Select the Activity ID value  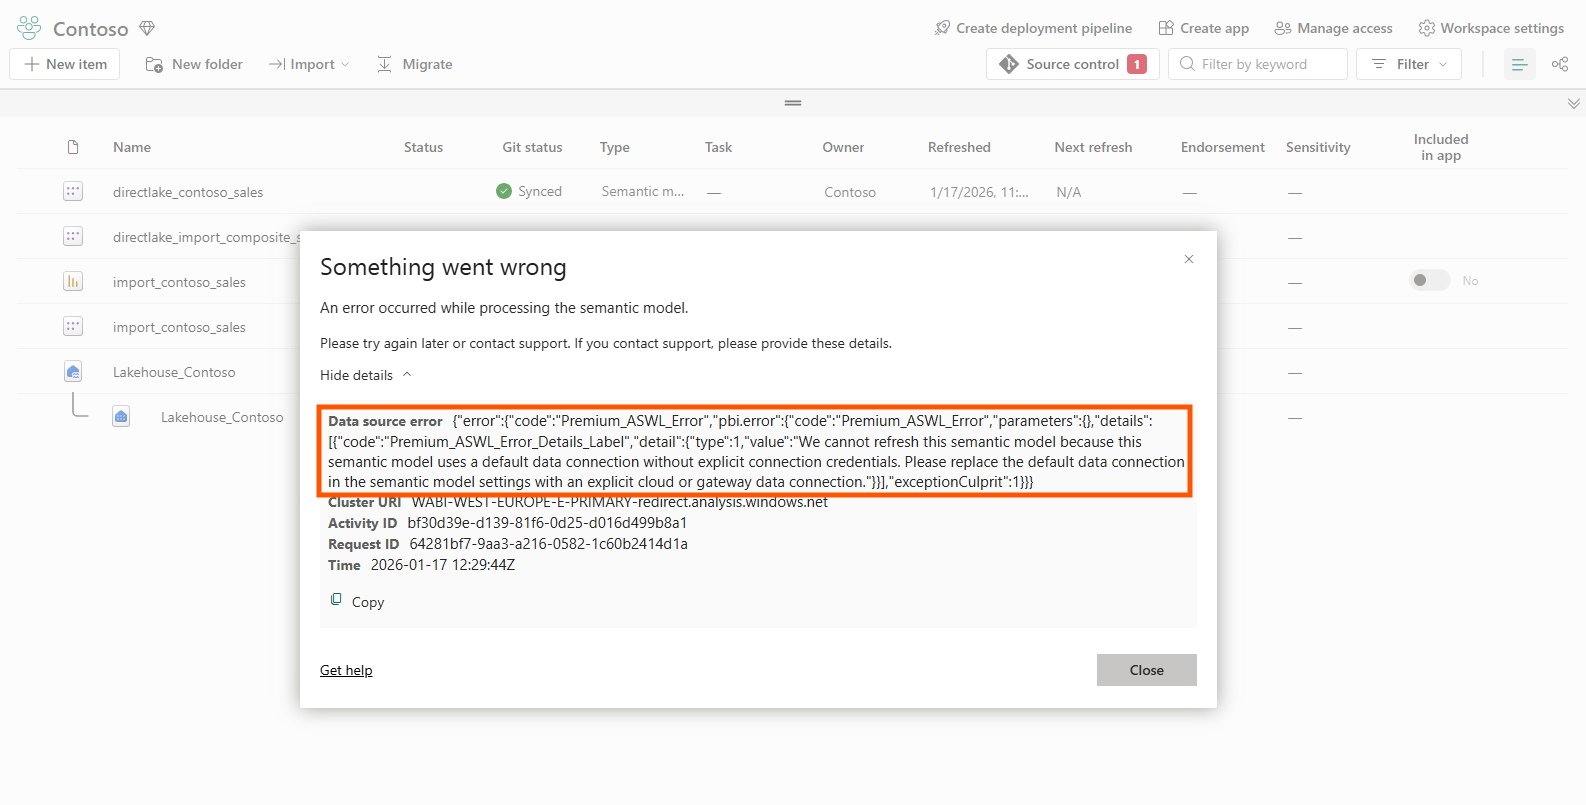(547, 523)
